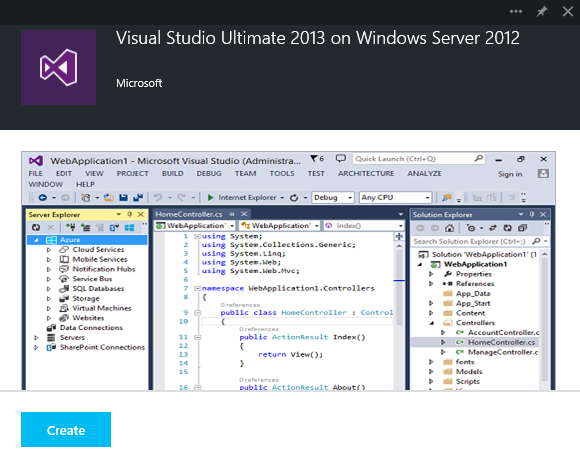The height and width of the screenshot is (454, 580).
Task: Open the FILE menu in Visual Studio
Action: 36,174
